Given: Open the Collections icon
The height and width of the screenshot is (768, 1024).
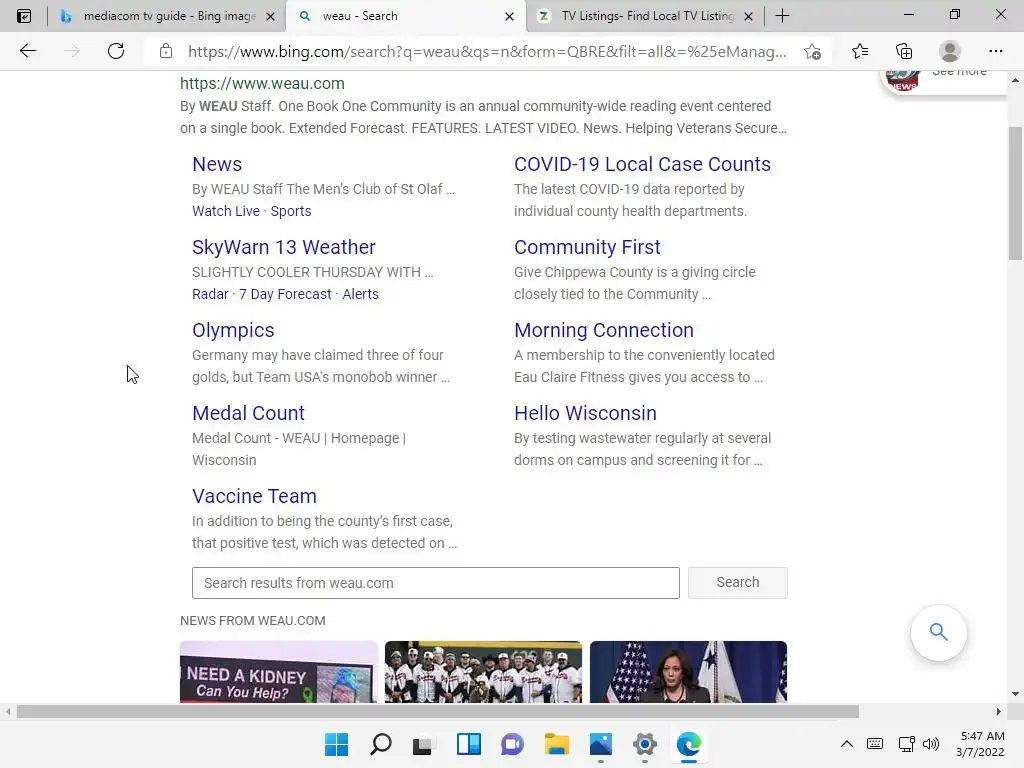Looking at the screenshot, I should 904,51.
